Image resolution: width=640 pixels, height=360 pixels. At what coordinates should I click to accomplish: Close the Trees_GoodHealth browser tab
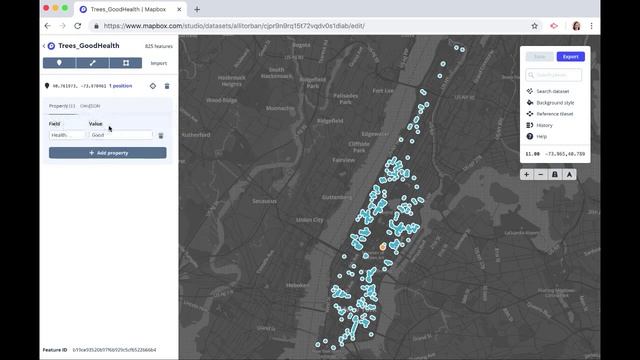point(179,9)
